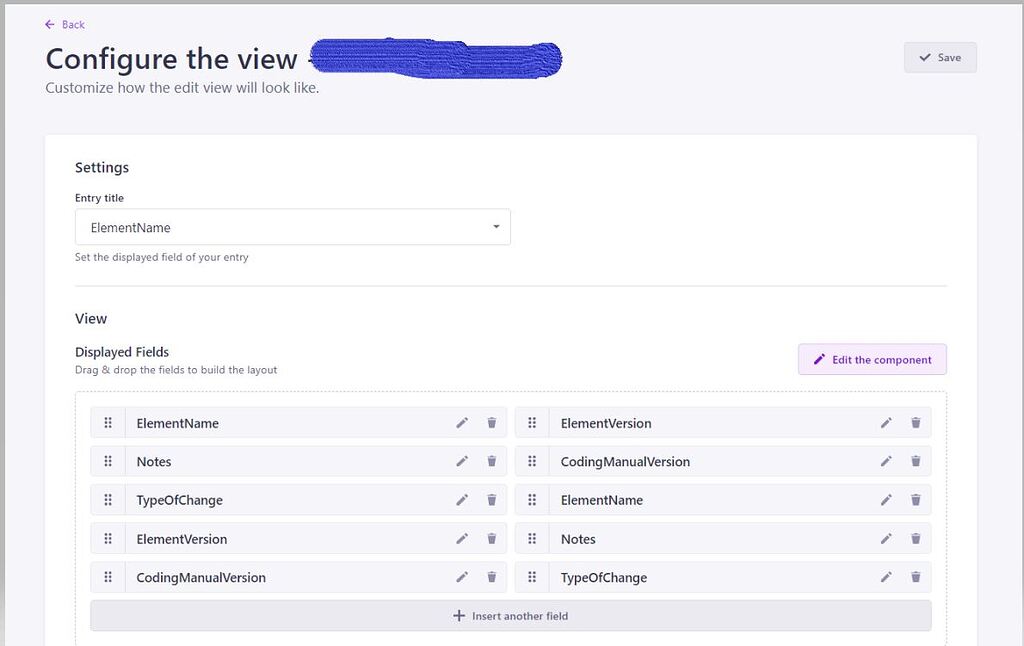Click the plus icon on Insert another field
Image resolution: width=1024 pixels, height=646 pixels.
459,615
